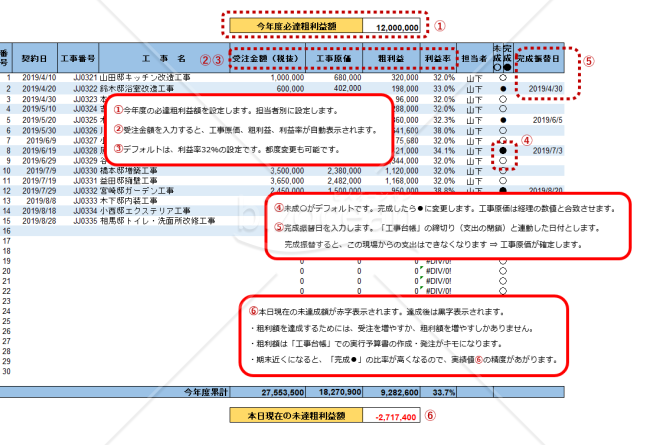Toggle the status circle in row 21
This screenshot has width=650, height=445.
[503, 281]
